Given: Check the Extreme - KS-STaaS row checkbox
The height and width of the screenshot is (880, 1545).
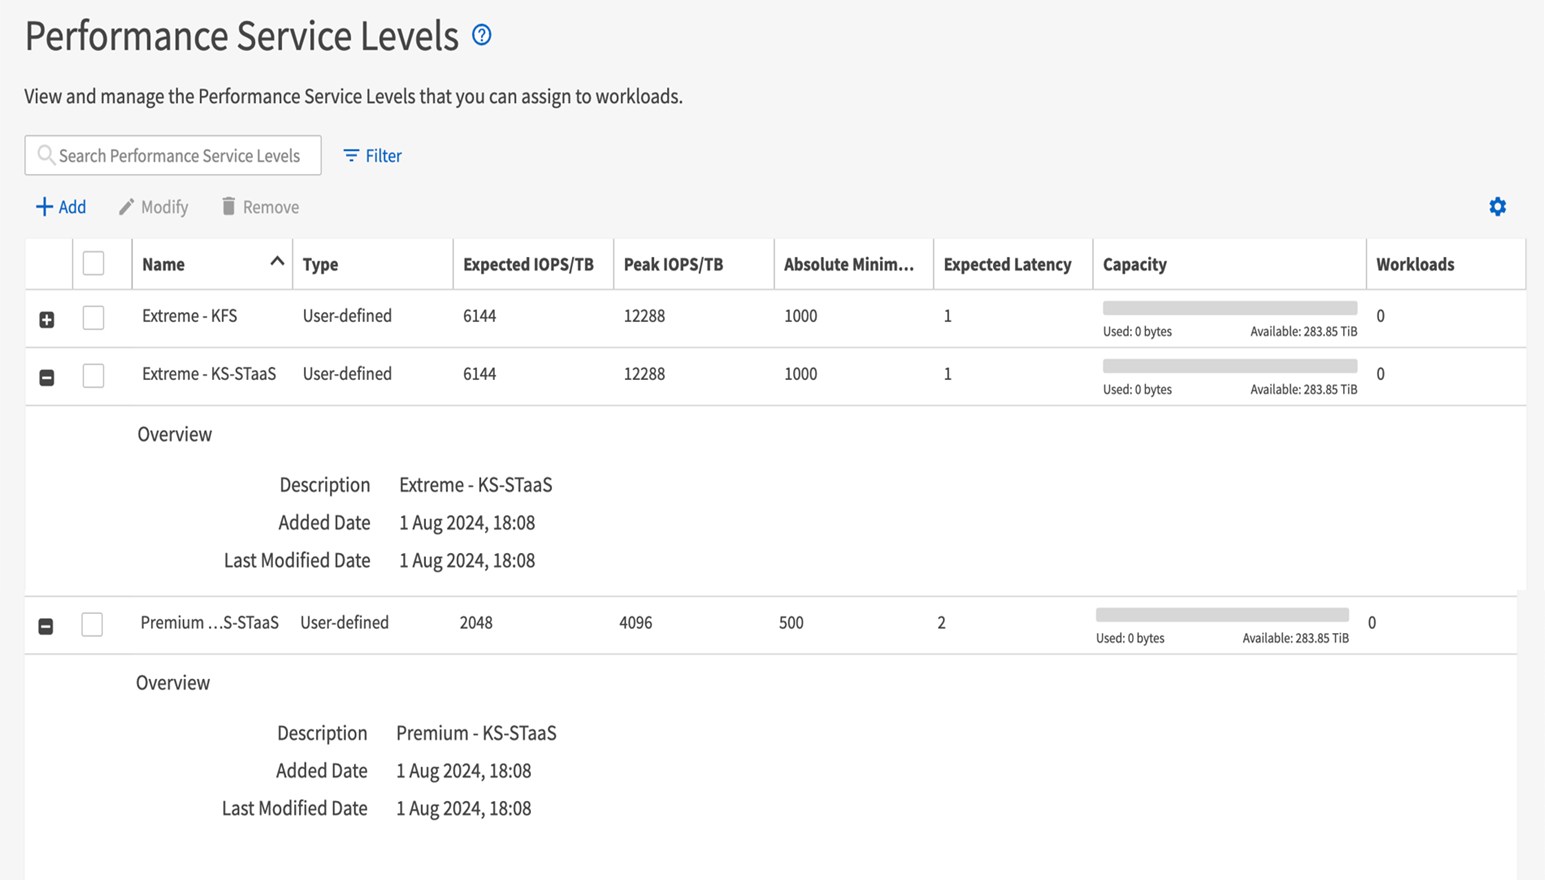Looking at the screenshot, I should pos(93,376).
